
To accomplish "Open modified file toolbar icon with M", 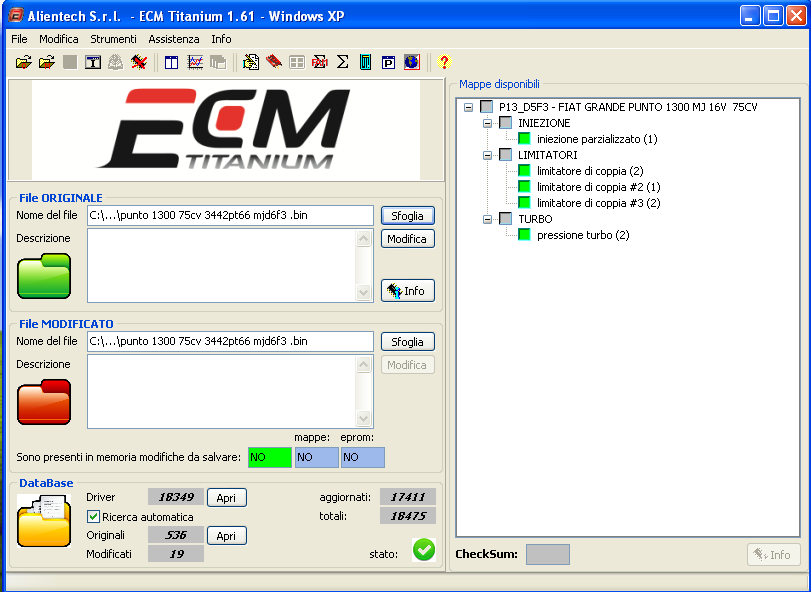I will coord(47,63).
